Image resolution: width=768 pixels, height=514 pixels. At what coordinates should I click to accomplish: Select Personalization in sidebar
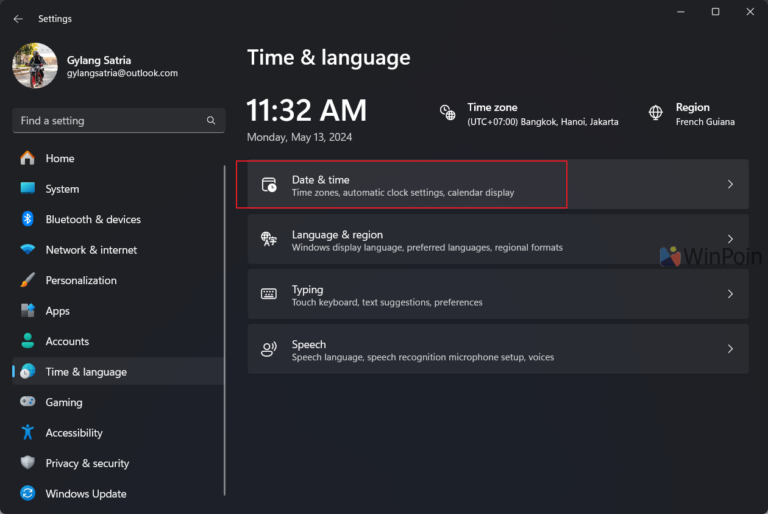(118, 280)
